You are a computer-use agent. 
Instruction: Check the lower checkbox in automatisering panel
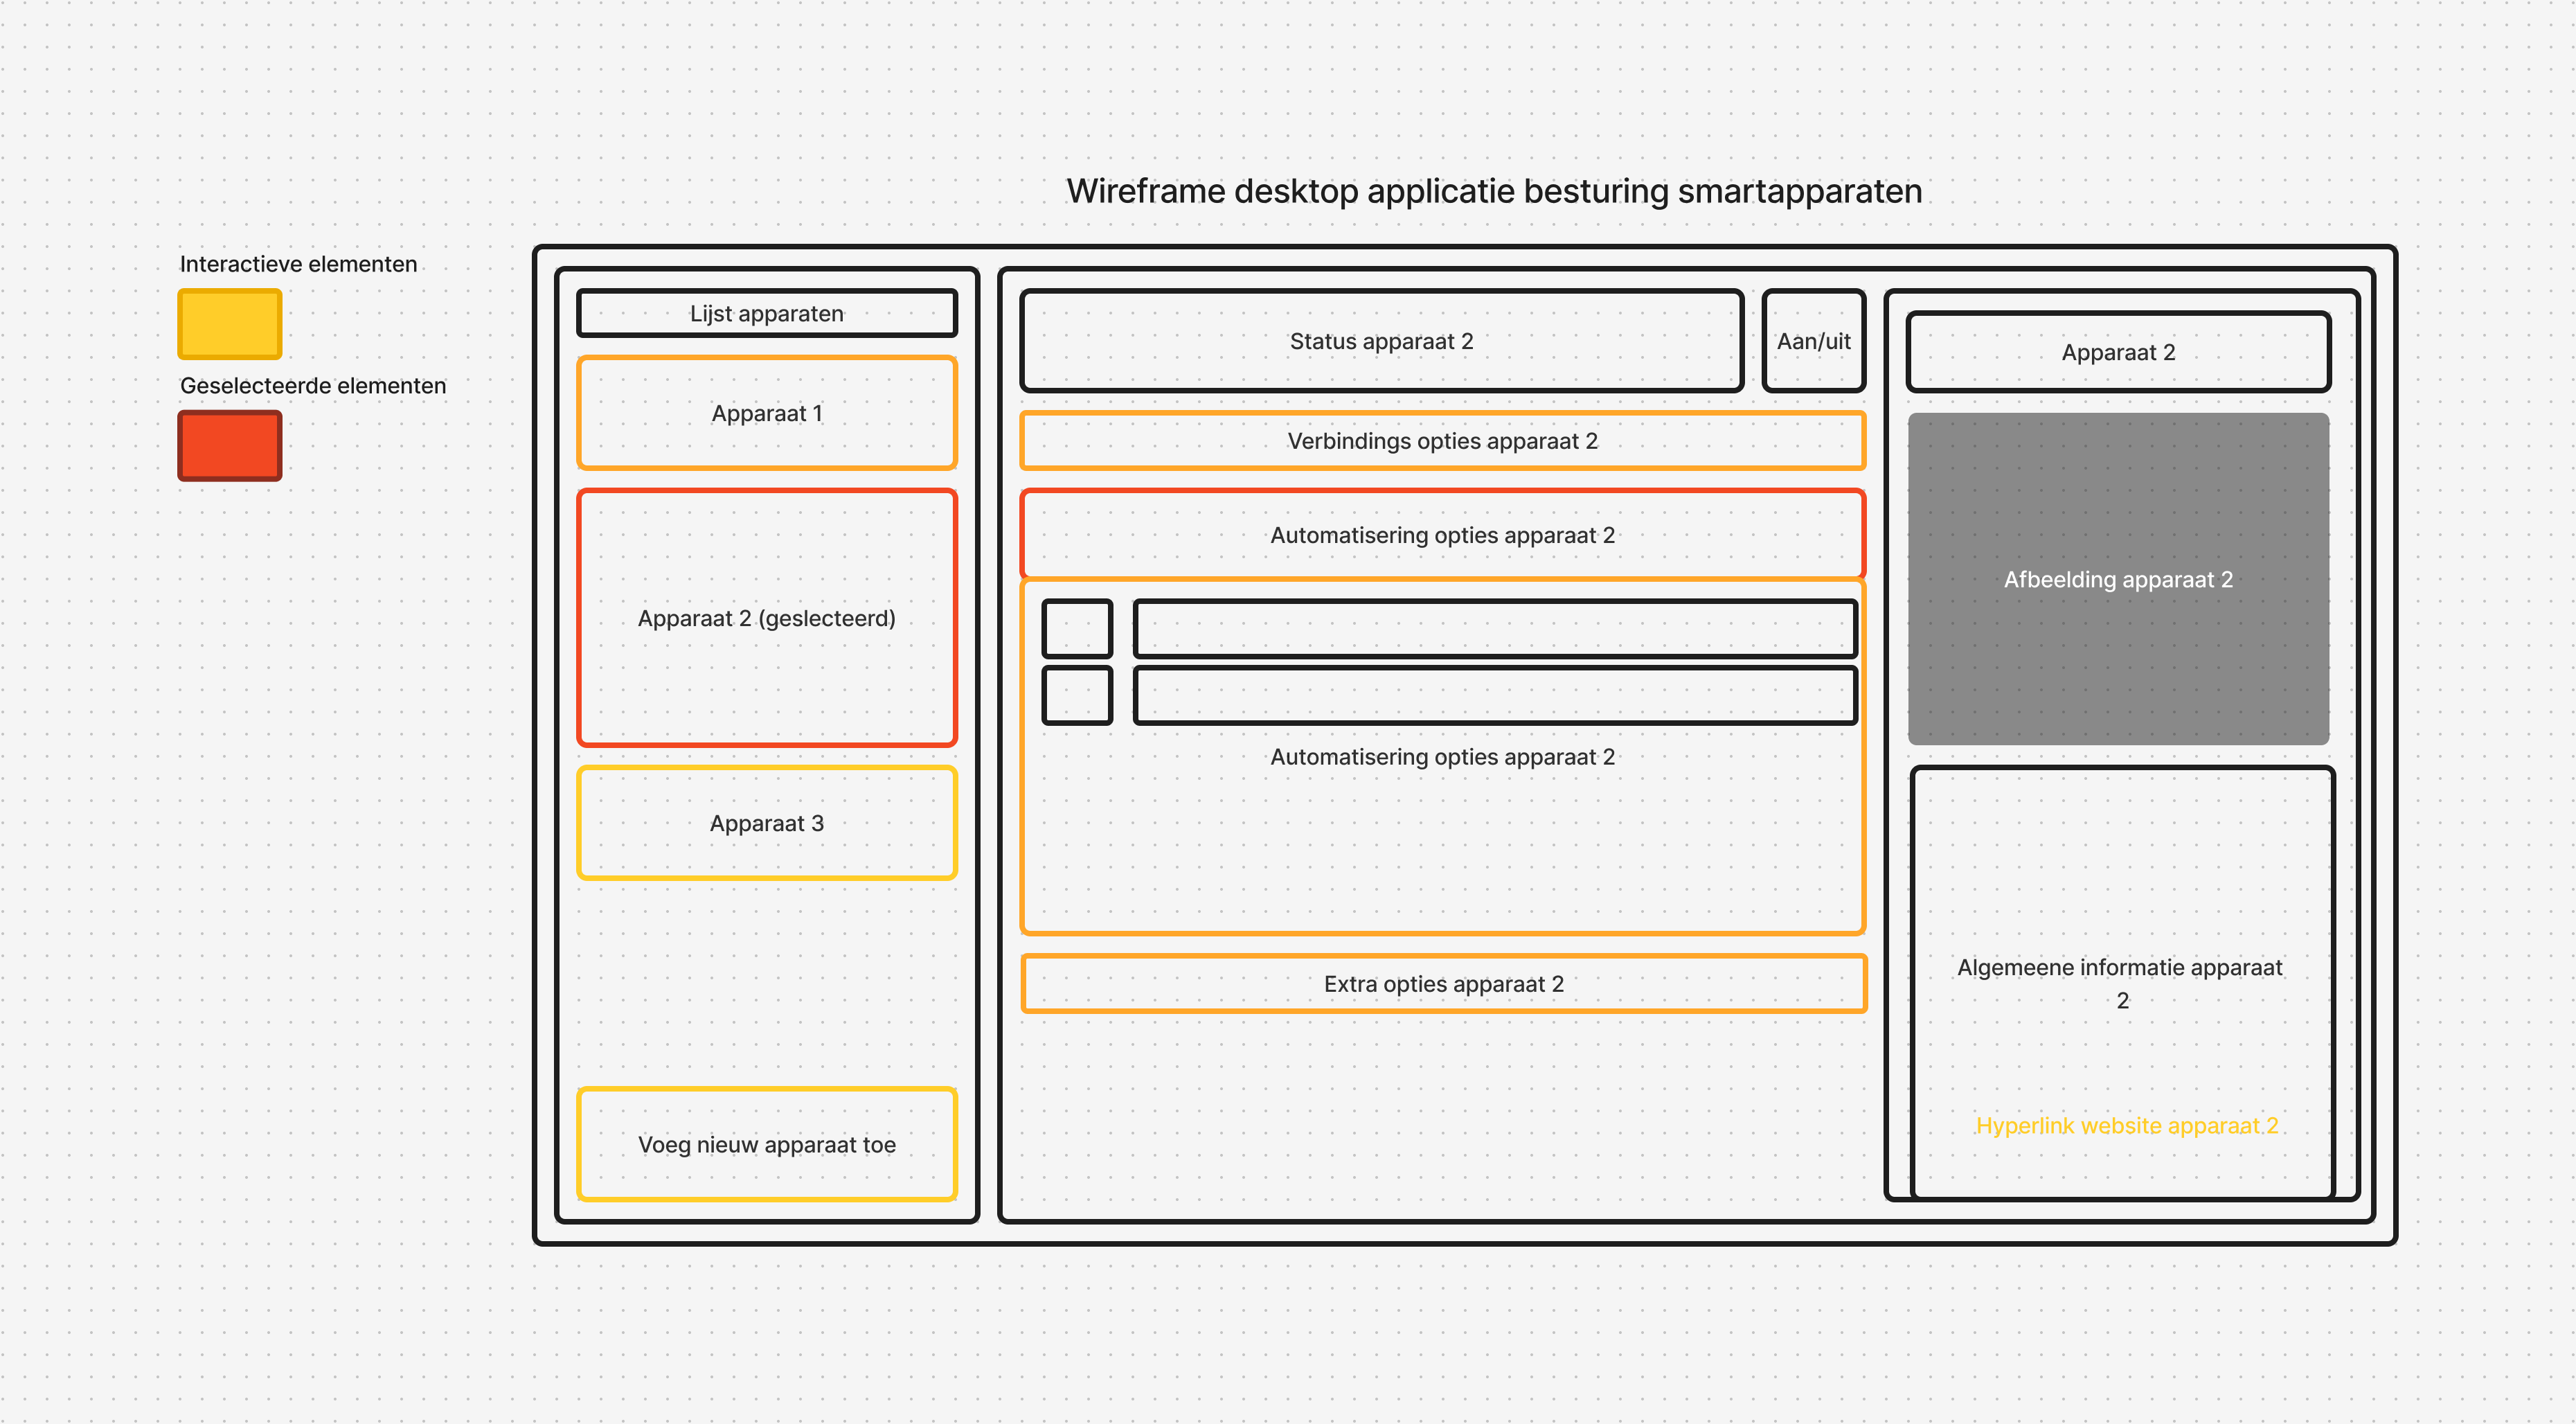click(1077, 695)
